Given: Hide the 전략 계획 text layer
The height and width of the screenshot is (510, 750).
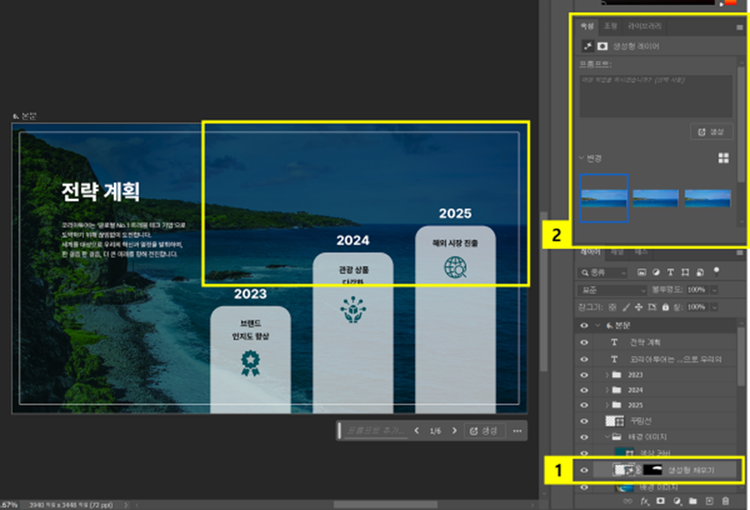Looking at the screenshot, I should (x=584, y=343).
